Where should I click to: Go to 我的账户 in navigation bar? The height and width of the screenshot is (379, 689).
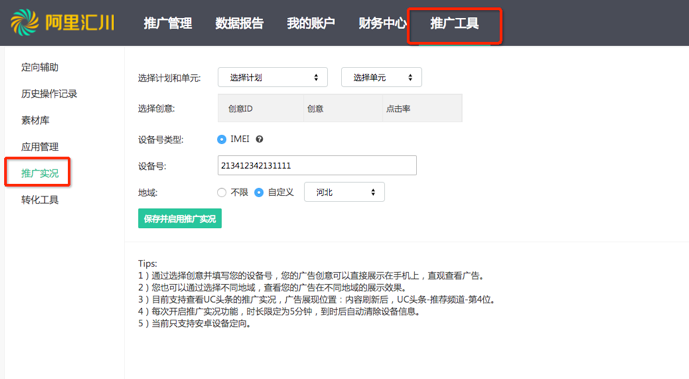click(311, 23)
